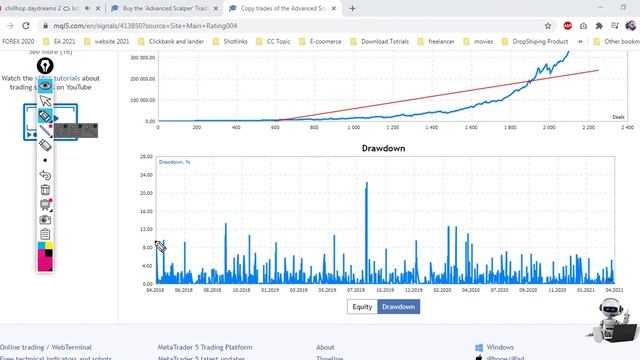
Task: Click the forward navigation arrow
Action: [10, 26]
